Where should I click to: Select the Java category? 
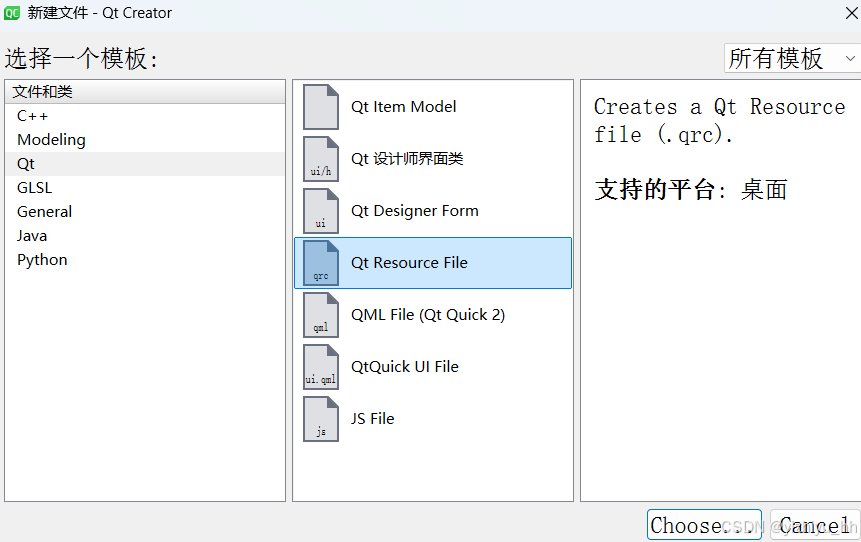pyautogui.click(x=145, y=236)
